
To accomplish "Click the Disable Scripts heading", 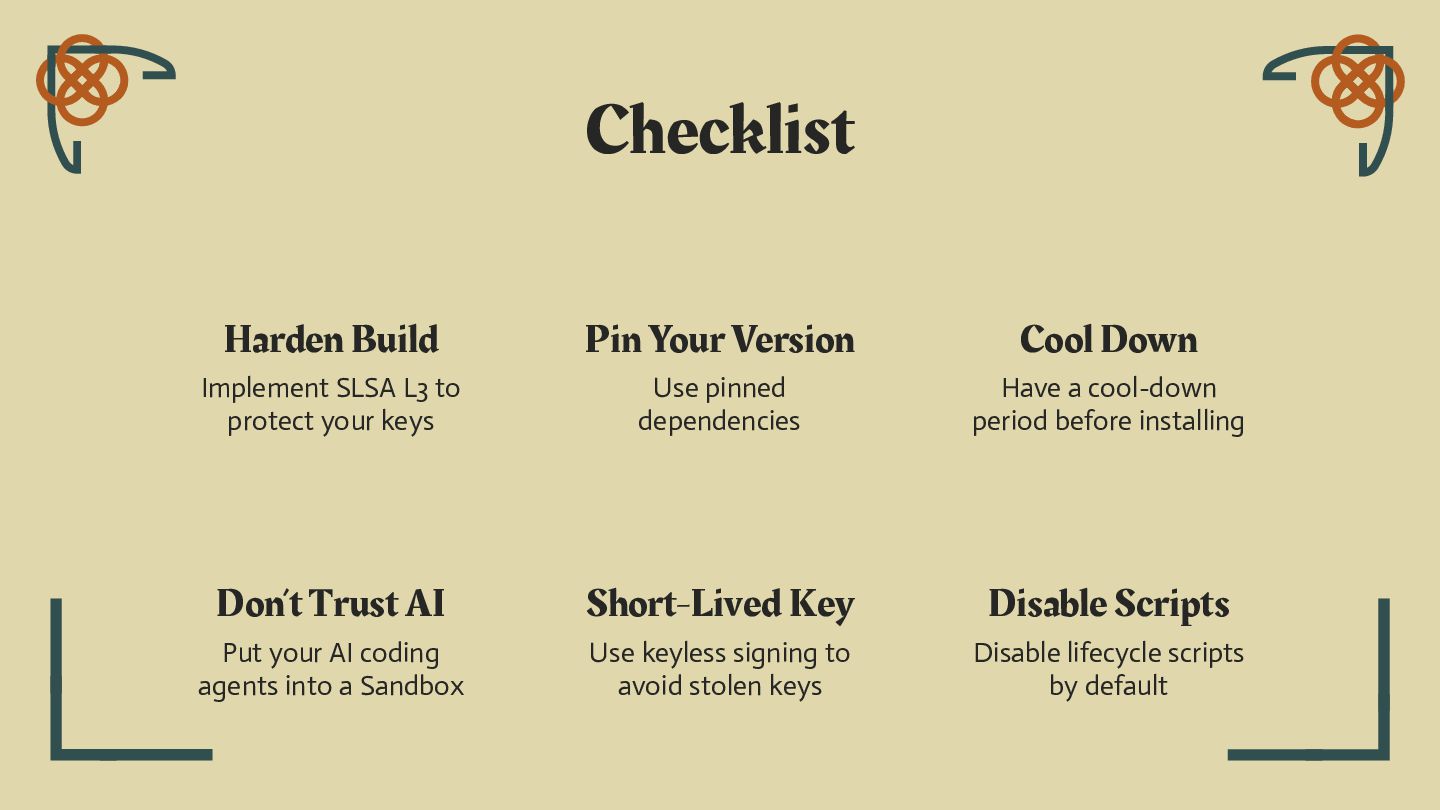I will click(x=1108, y=603).
